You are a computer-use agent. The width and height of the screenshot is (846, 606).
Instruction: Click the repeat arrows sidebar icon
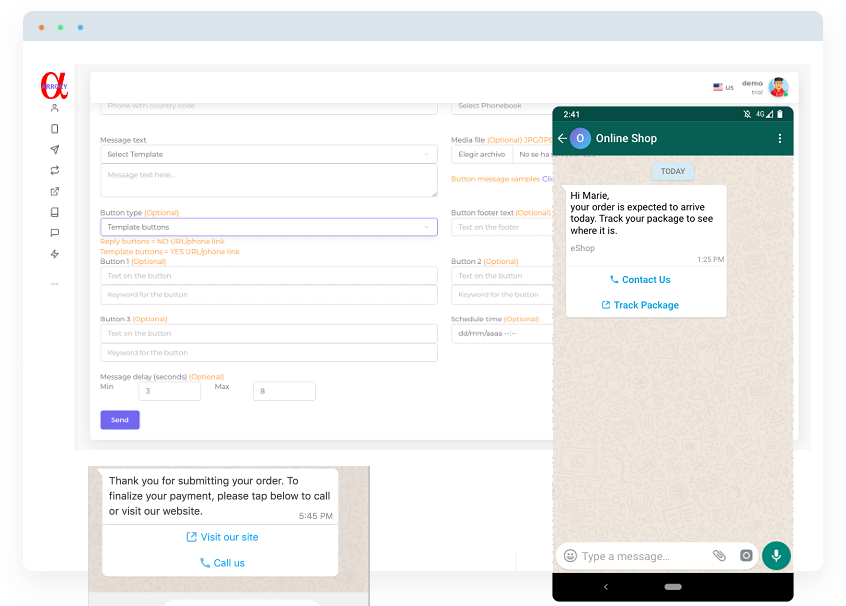(x=55, y=171)
